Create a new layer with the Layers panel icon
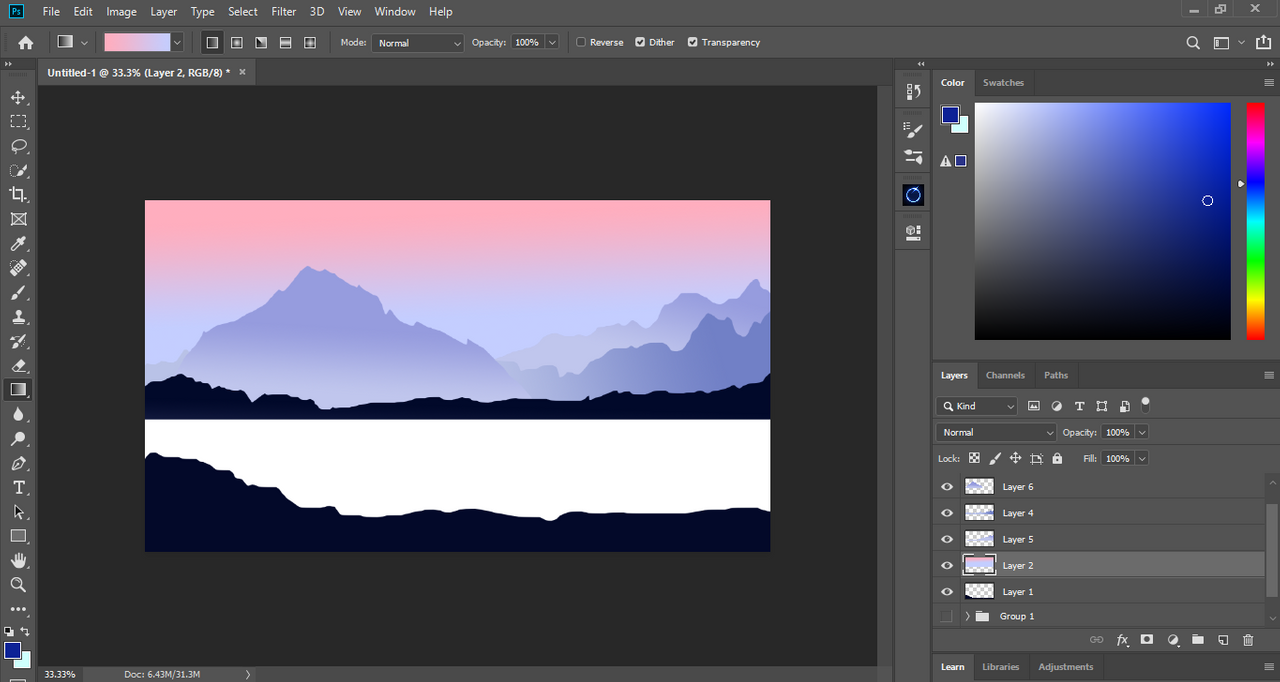The image size is (1280, 682). click(1222, 640)
